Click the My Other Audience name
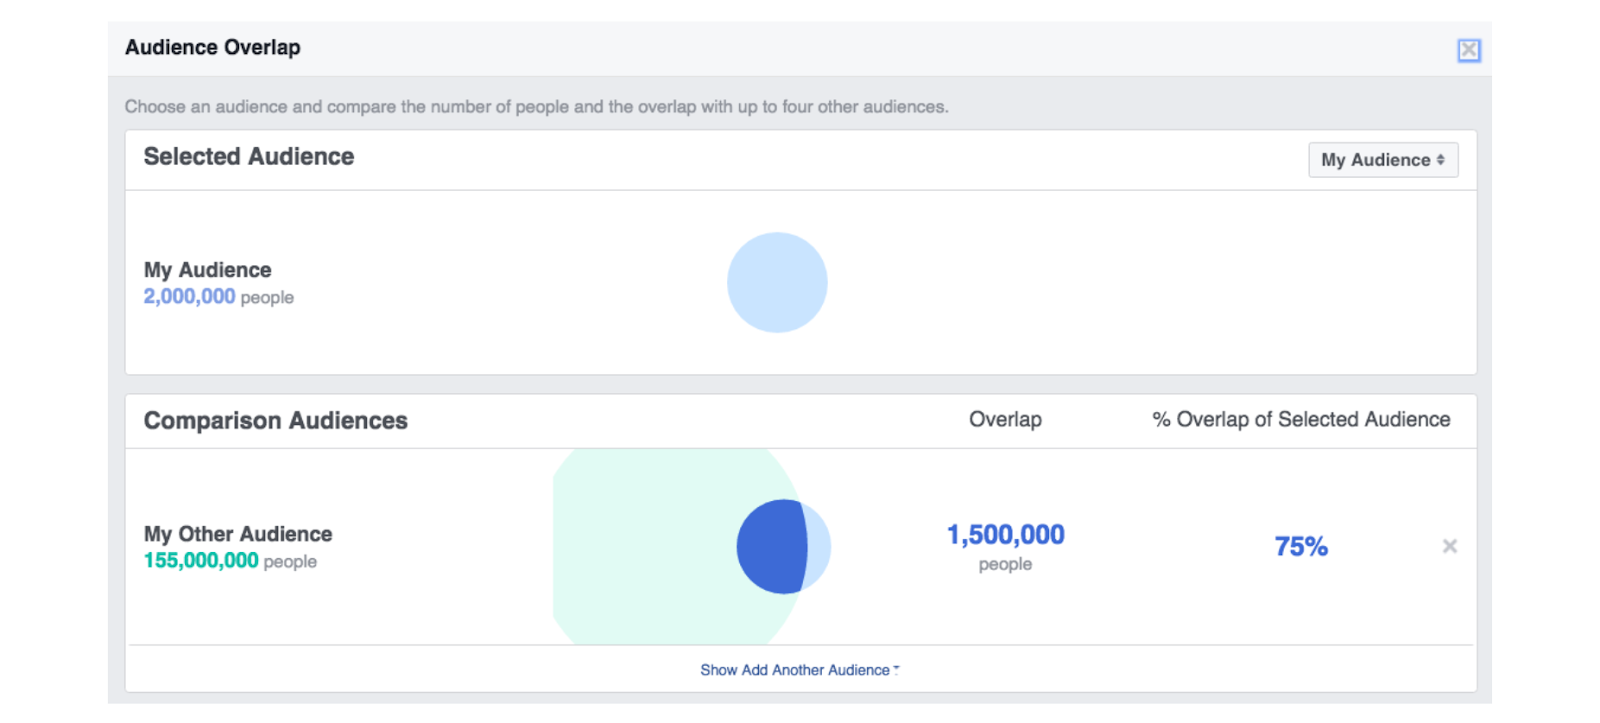Viewport: 1600px width, 723px height. click(238, 534)
